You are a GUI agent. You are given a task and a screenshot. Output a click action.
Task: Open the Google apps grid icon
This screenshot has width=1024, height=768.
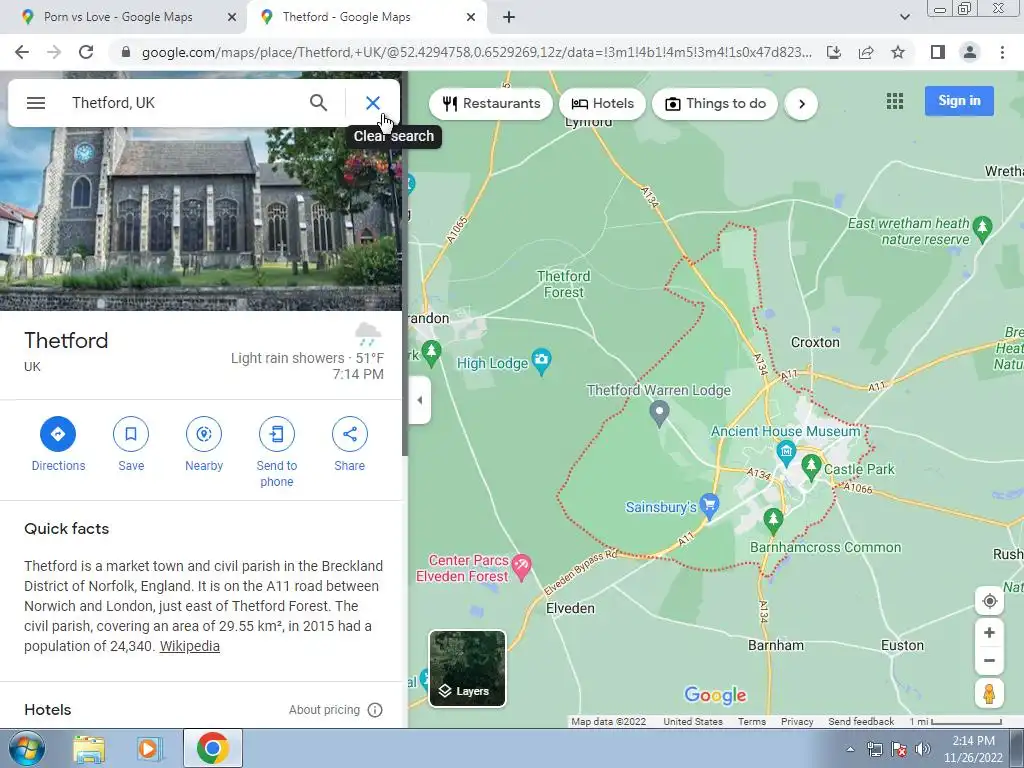[x=895, y=101]
